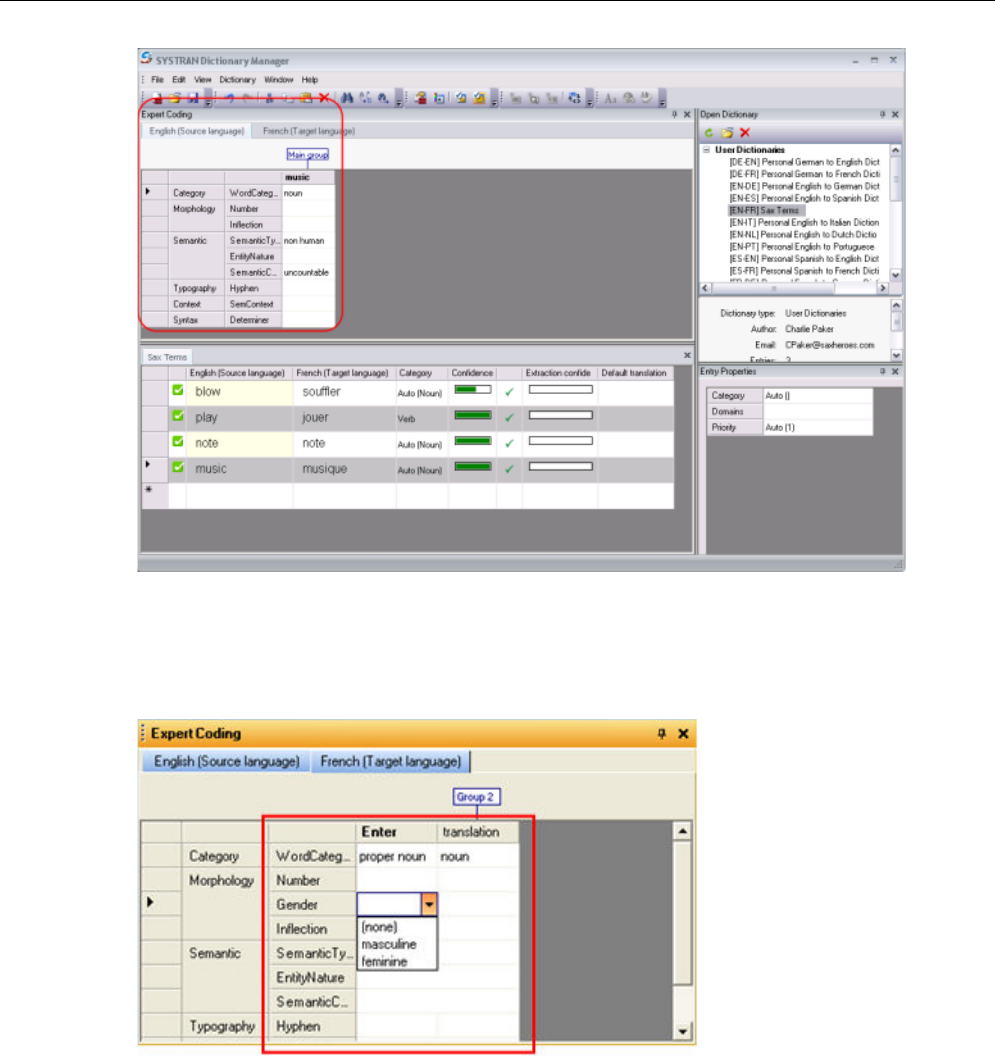
Task: Close the Sax Terms dictionary tab
Action: [x=687, y=356]
